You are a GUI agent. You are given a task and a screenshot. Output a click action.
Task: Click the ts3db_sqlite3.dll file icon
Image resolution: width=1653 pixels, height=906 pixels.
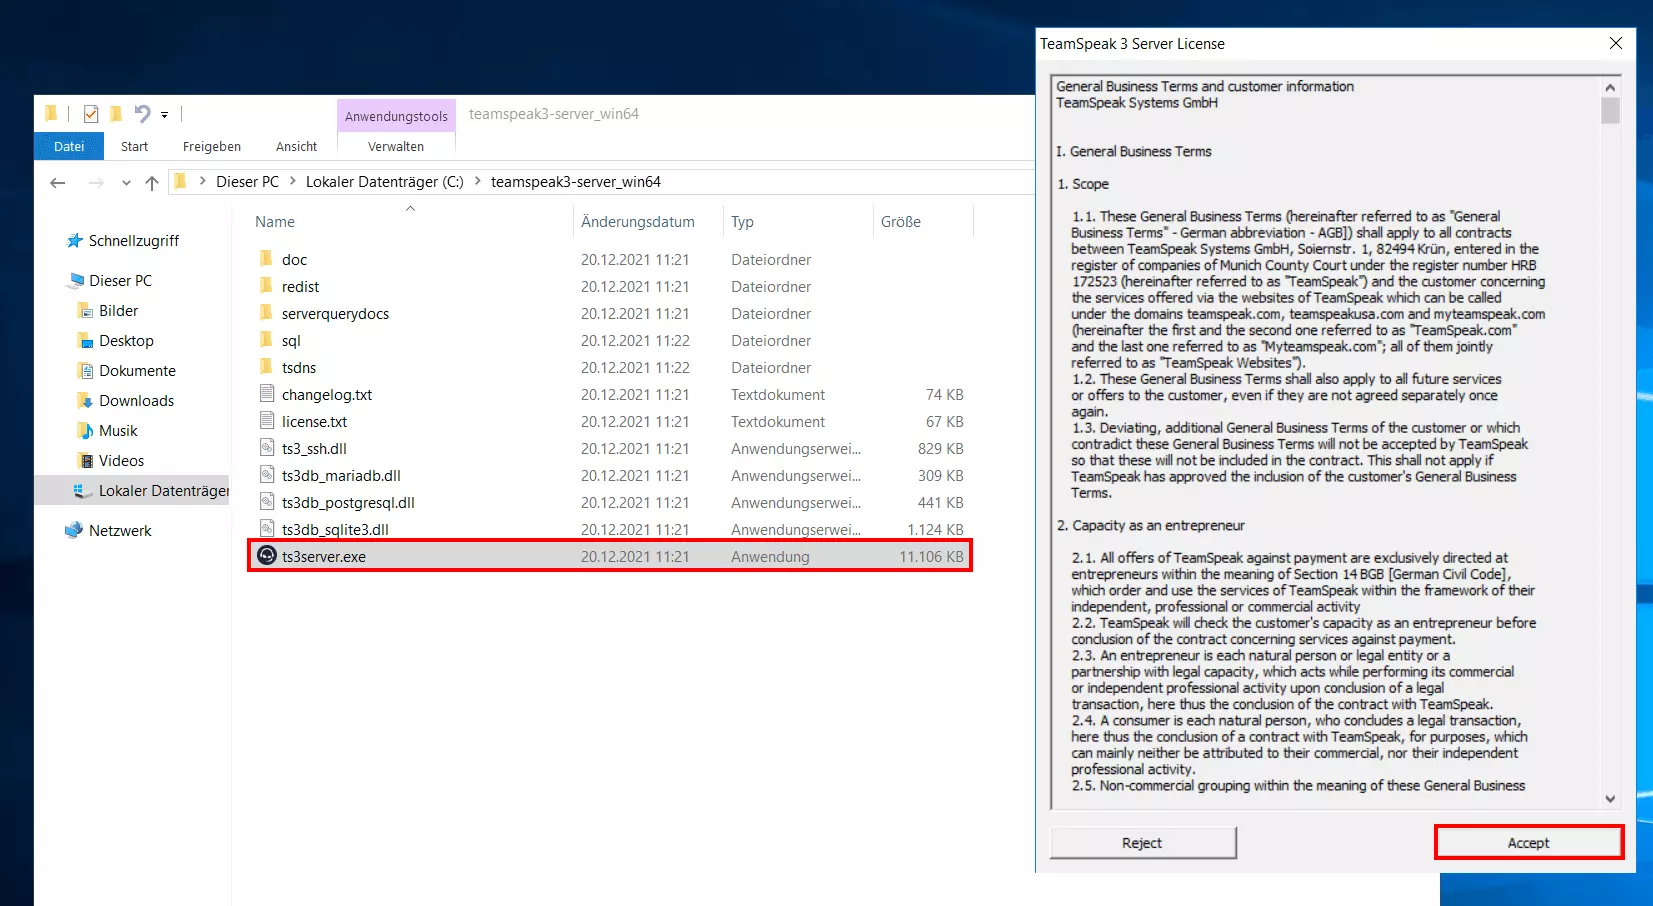[267, 529]
